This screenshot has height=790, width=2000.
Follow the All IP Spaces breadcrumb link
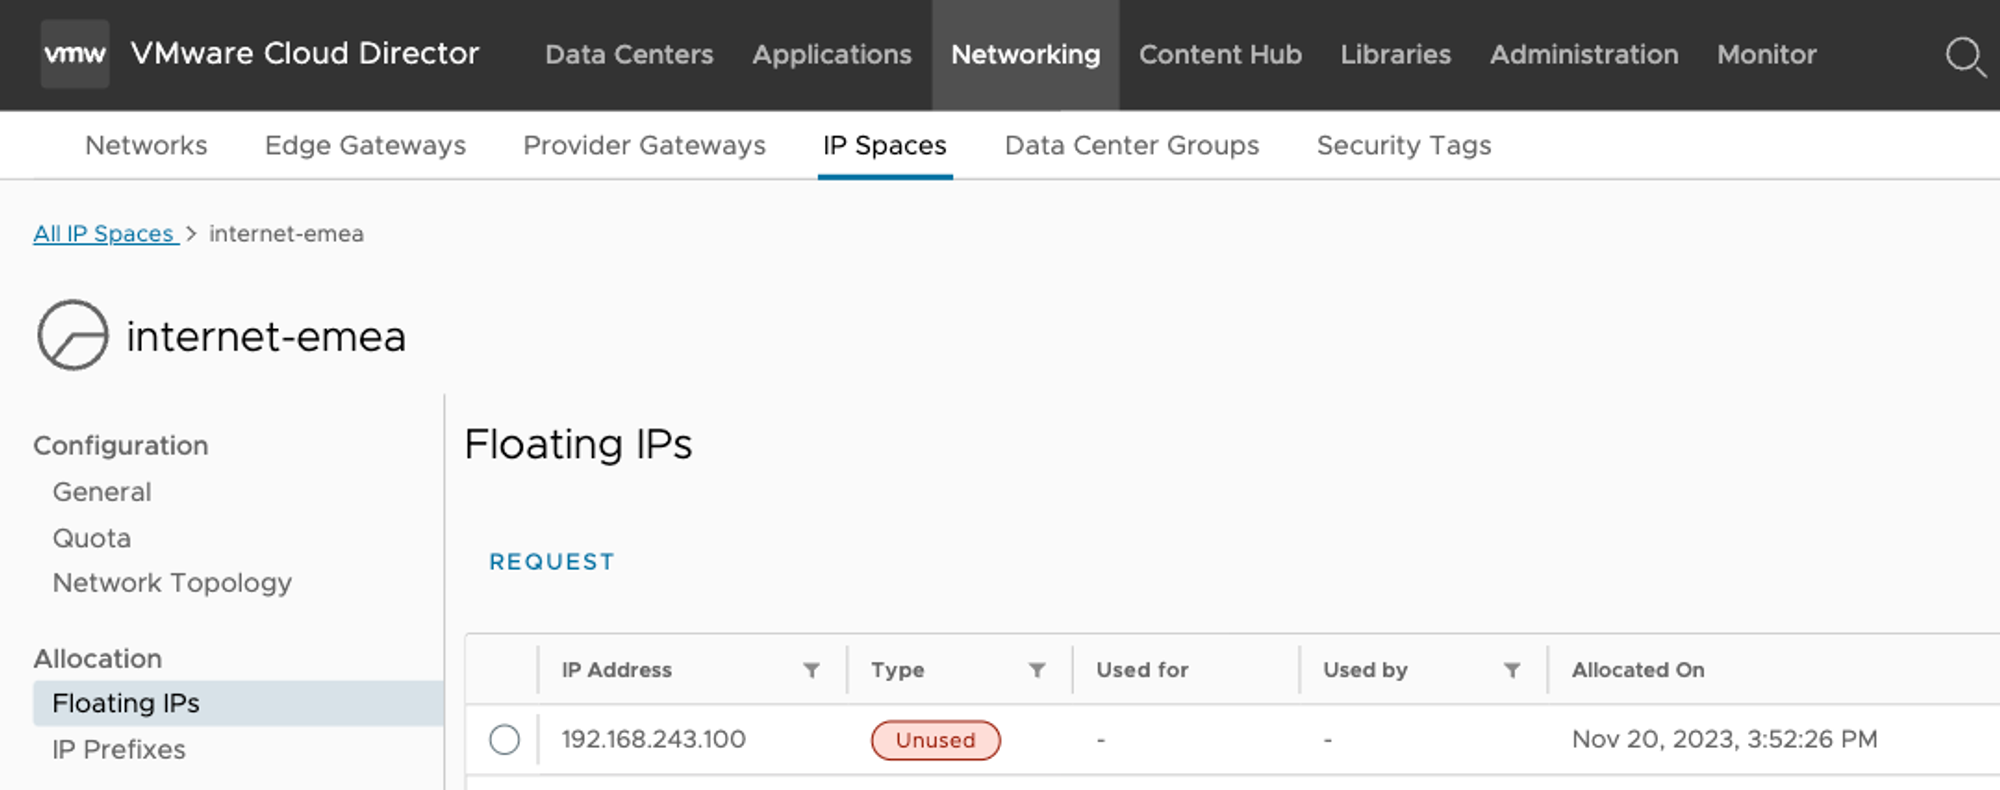(104, 234)
